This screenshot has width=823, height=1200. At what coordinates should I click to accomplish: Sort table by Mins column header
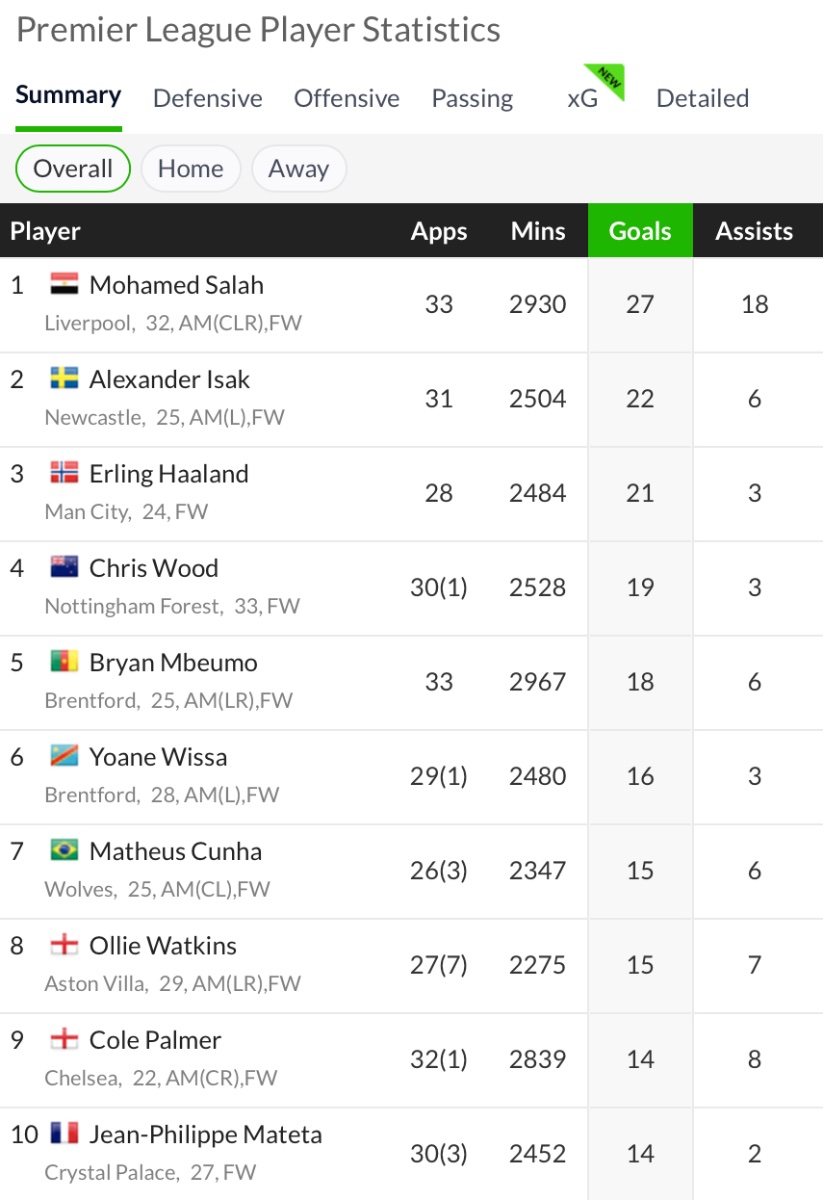point(538,231)
